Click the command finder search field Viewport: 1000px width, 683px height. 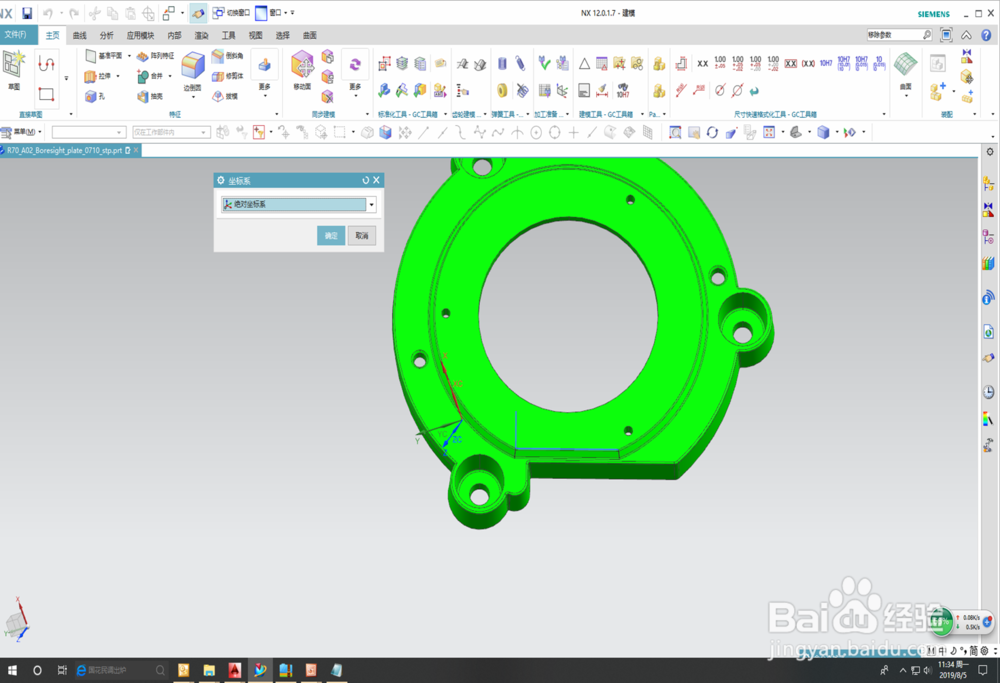[899, 34]
